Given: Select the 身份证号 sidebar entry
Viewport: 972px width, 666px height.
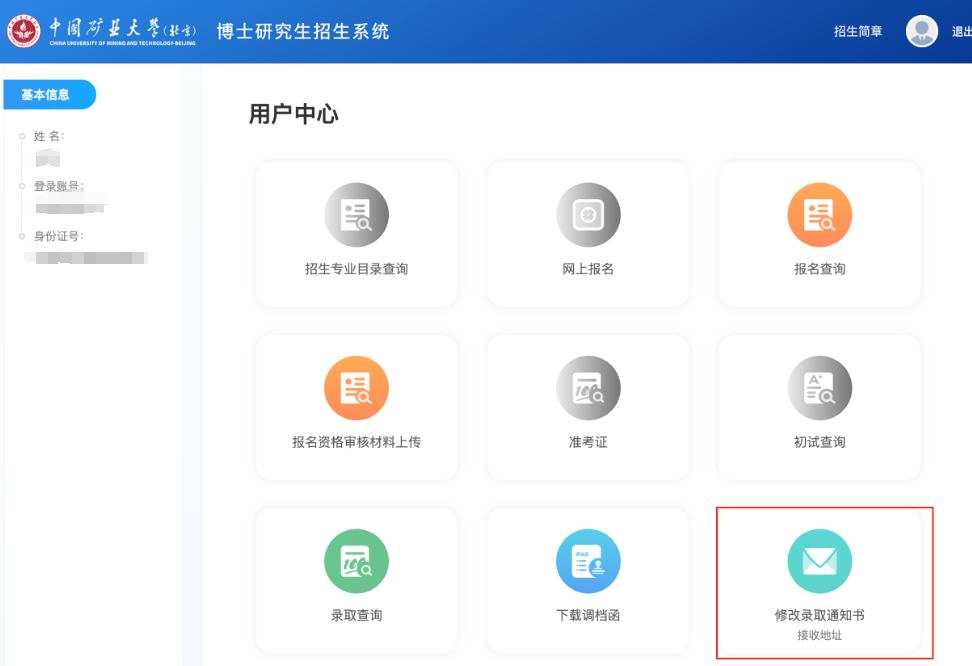Looking at the screenshot, I should point(59,236).
